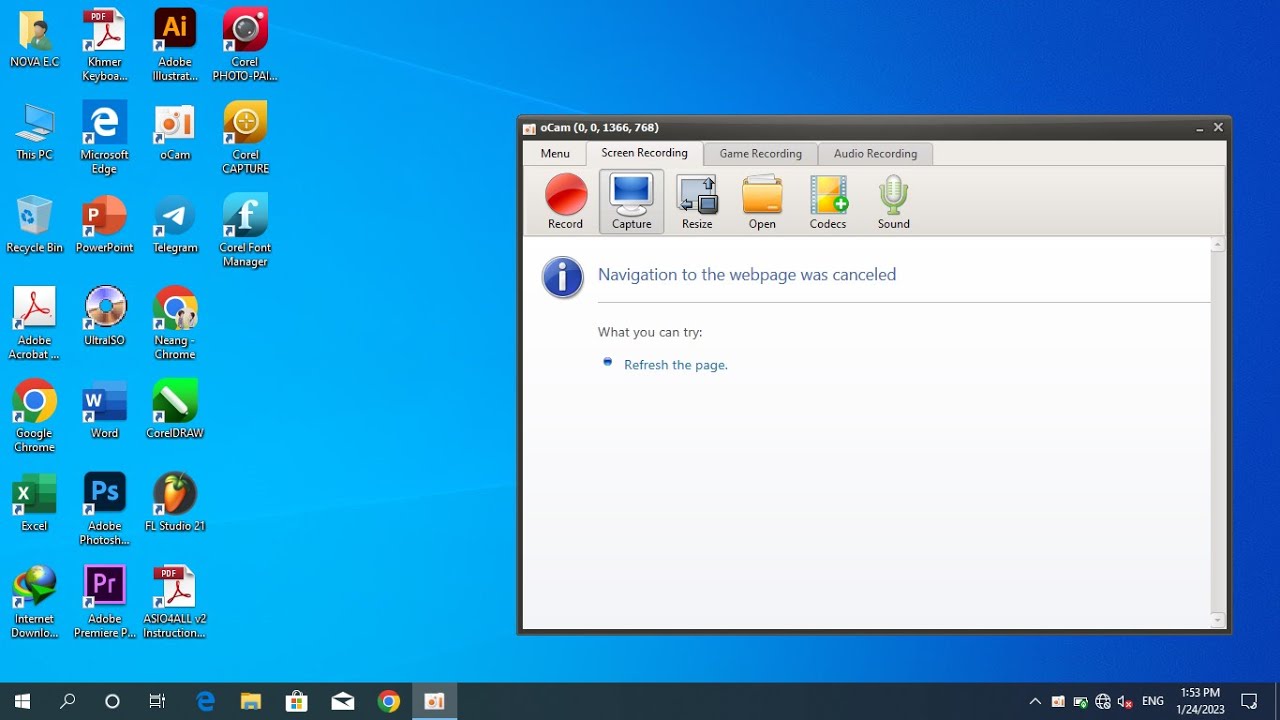Viewport: 1280px width, 720px height.
Task: Select the Adobe Acrobat desktop shortcut
Action: (x=35, y=324)
